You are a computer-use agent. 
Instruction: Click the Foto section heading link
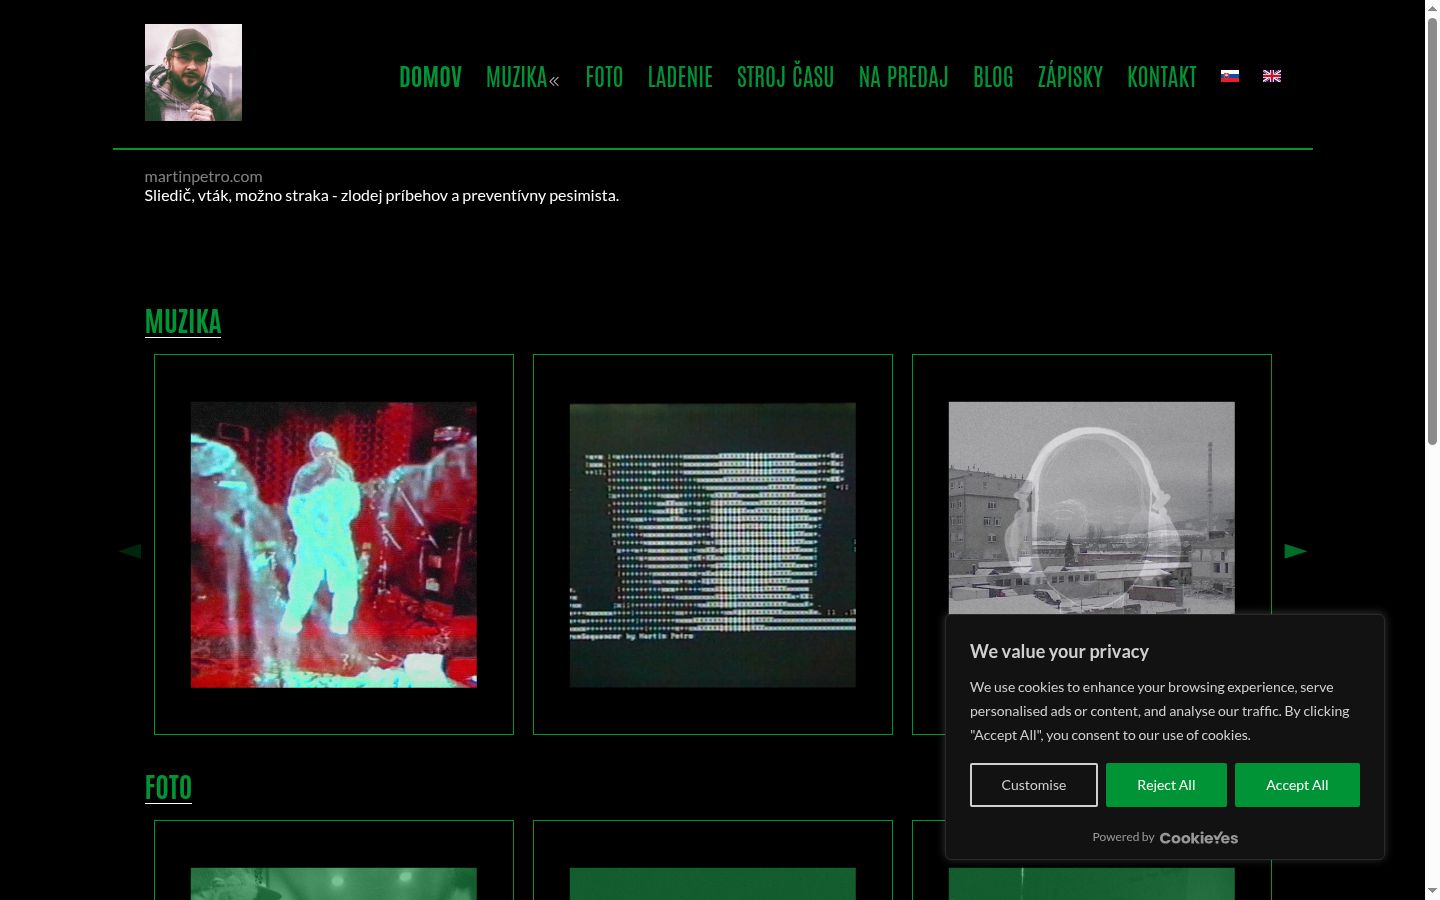pos(168,787)
